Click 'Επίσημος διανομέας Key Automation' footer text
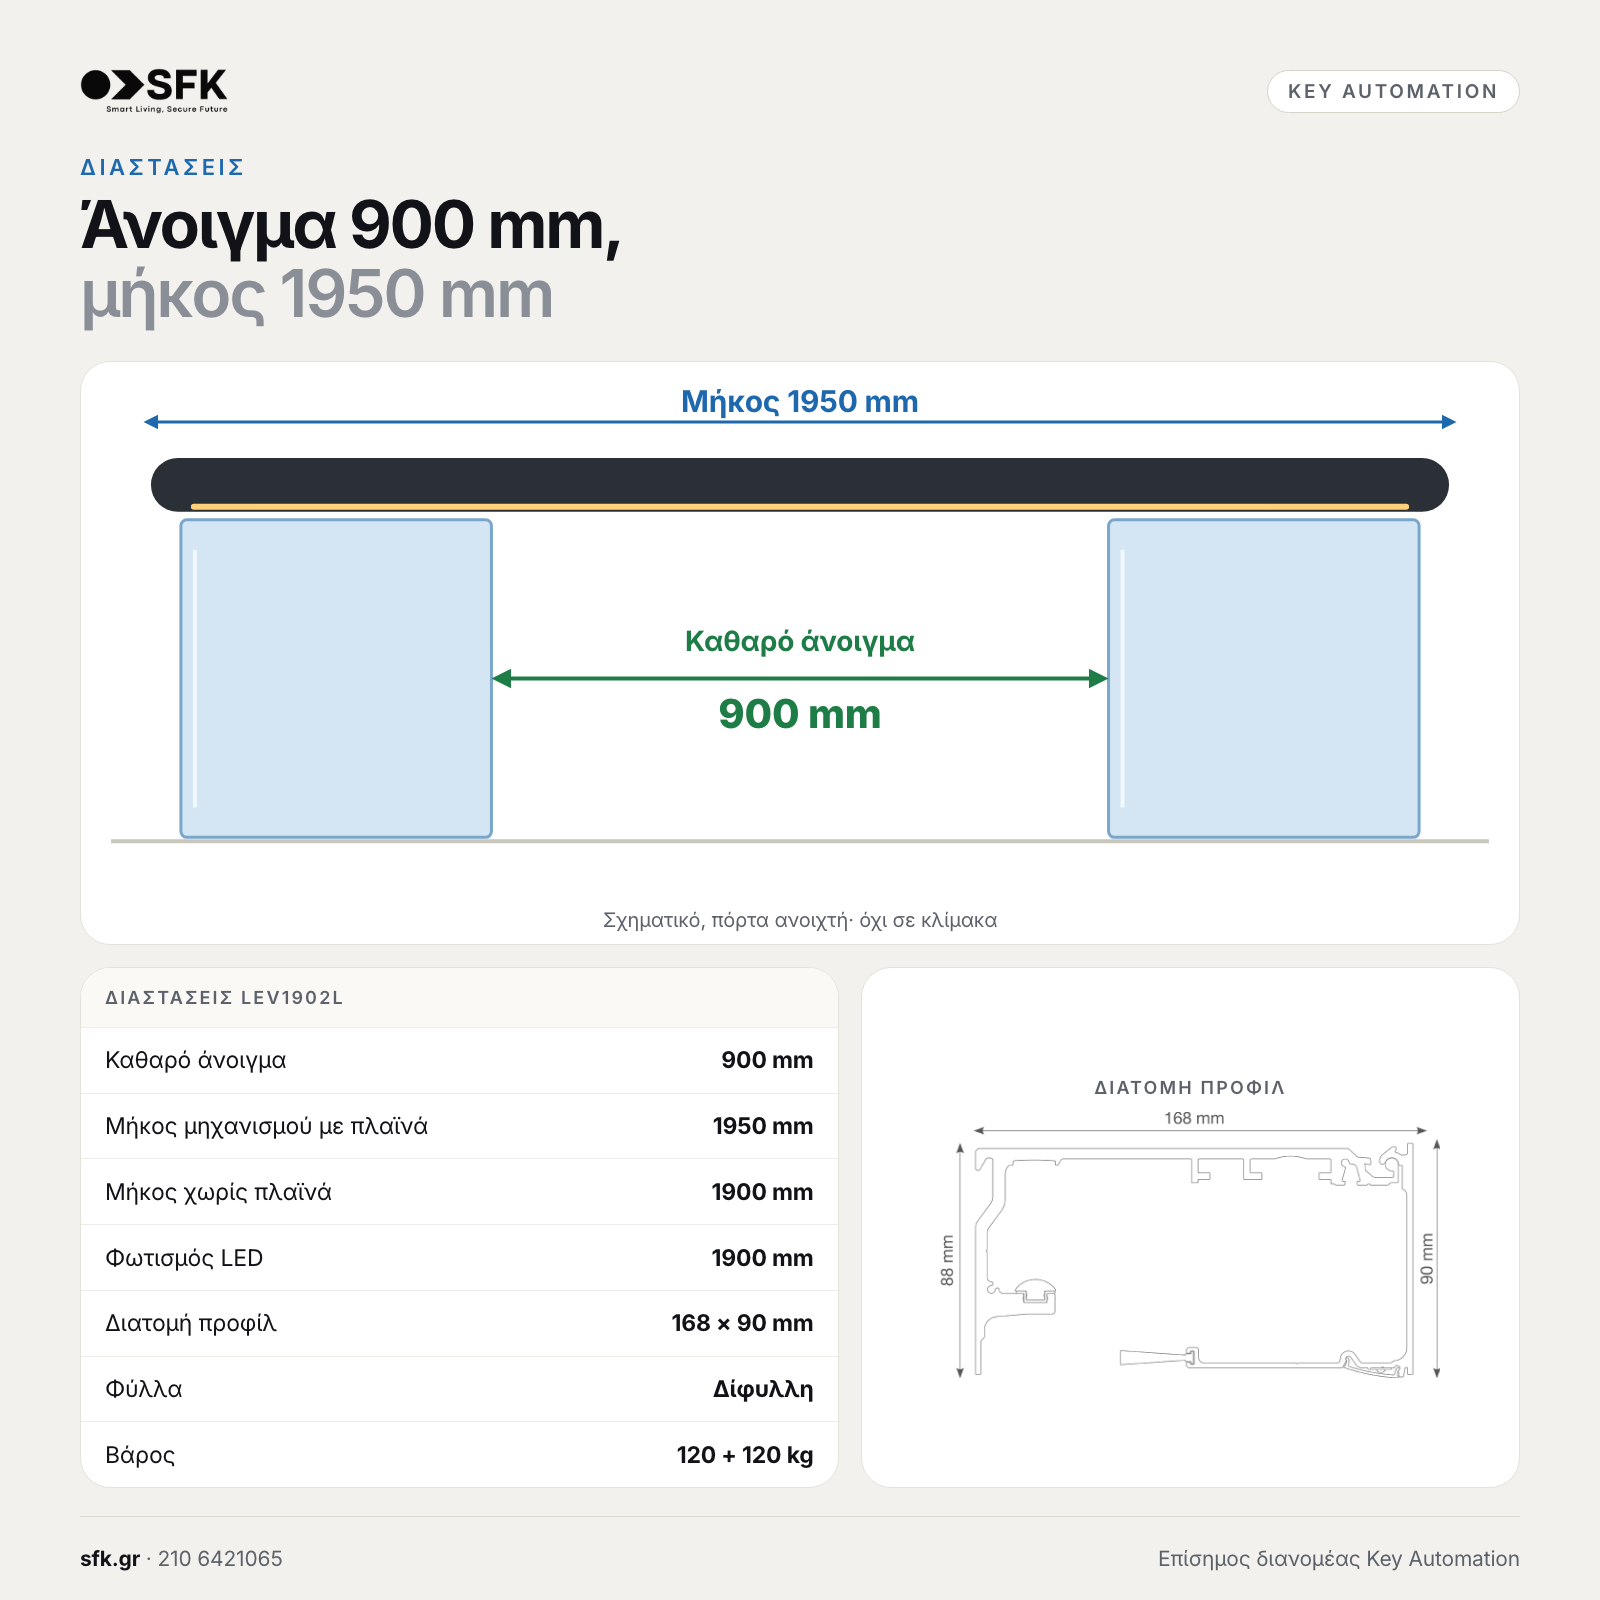Screen dimensions: 1600x1600 tap(1339, 1558)
